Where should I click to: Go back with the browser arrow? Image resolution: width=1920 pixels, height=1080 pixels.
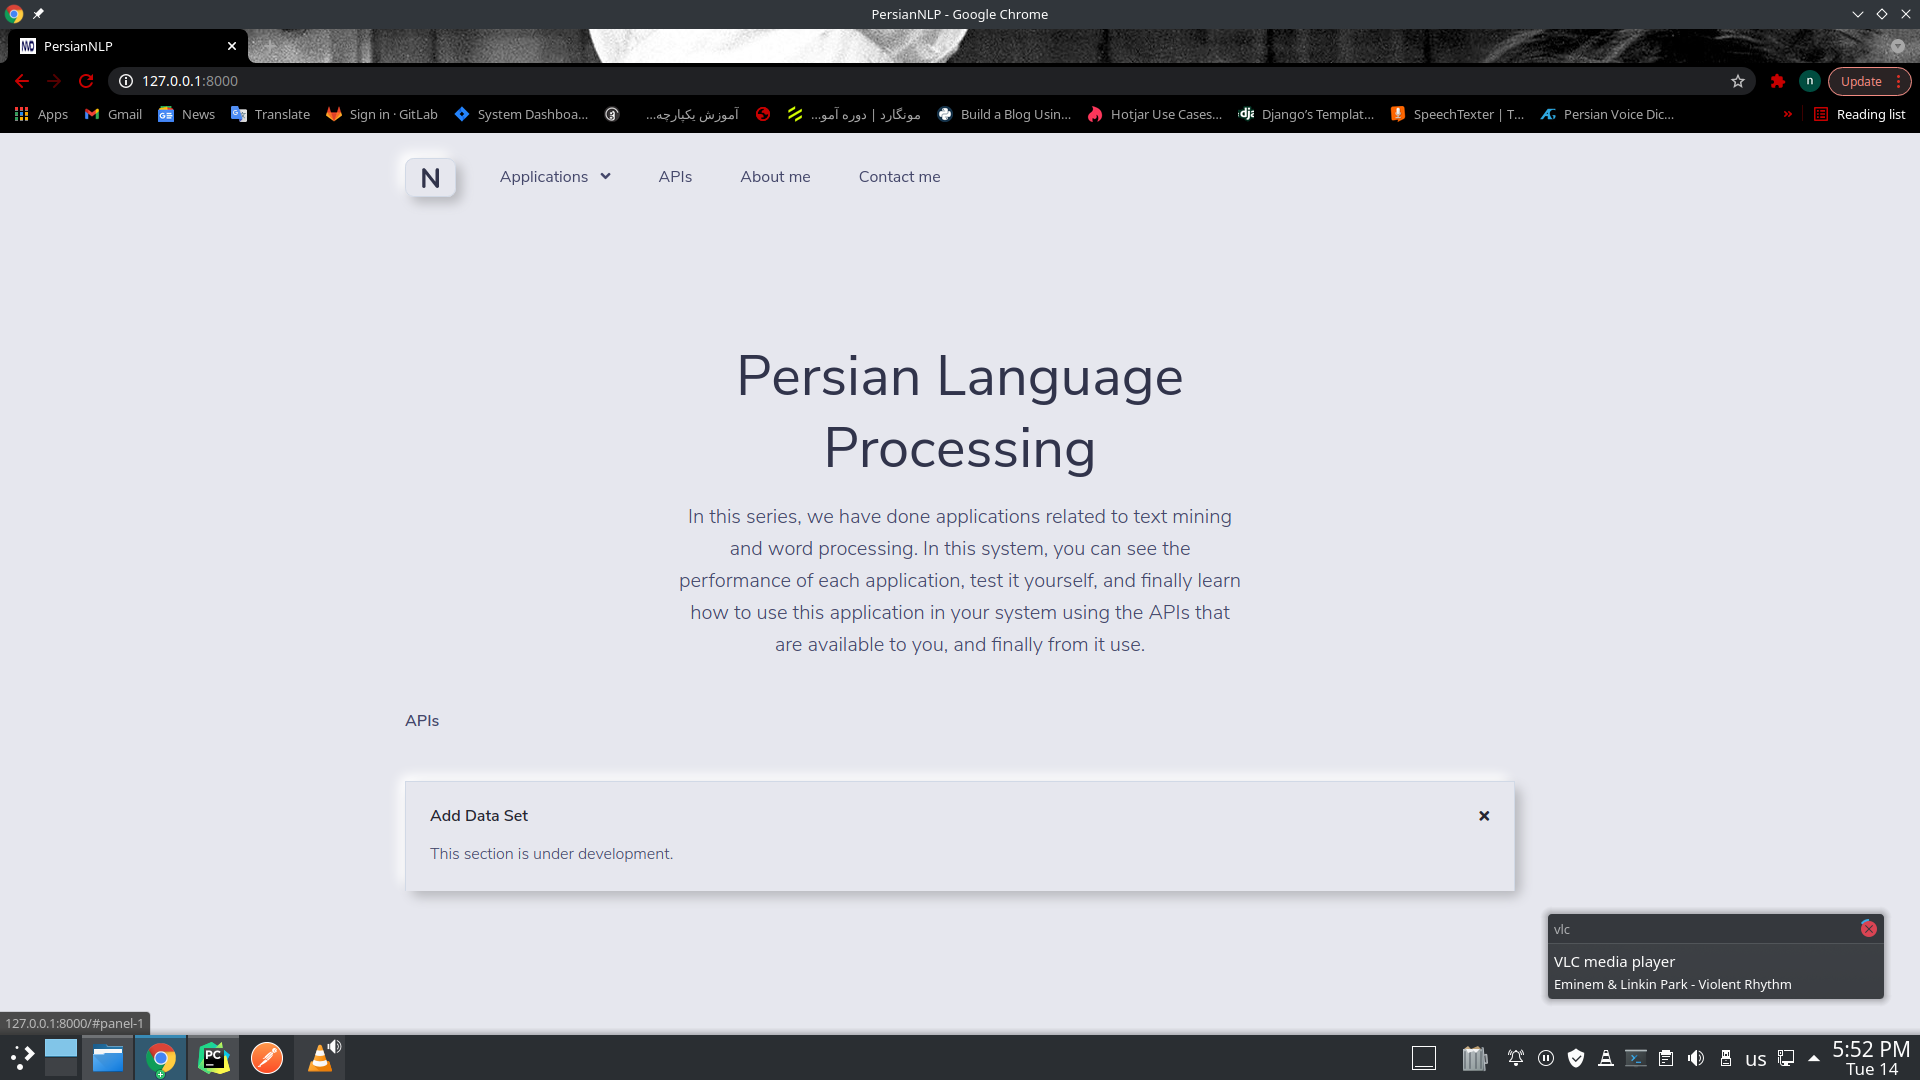pos(22,81)
